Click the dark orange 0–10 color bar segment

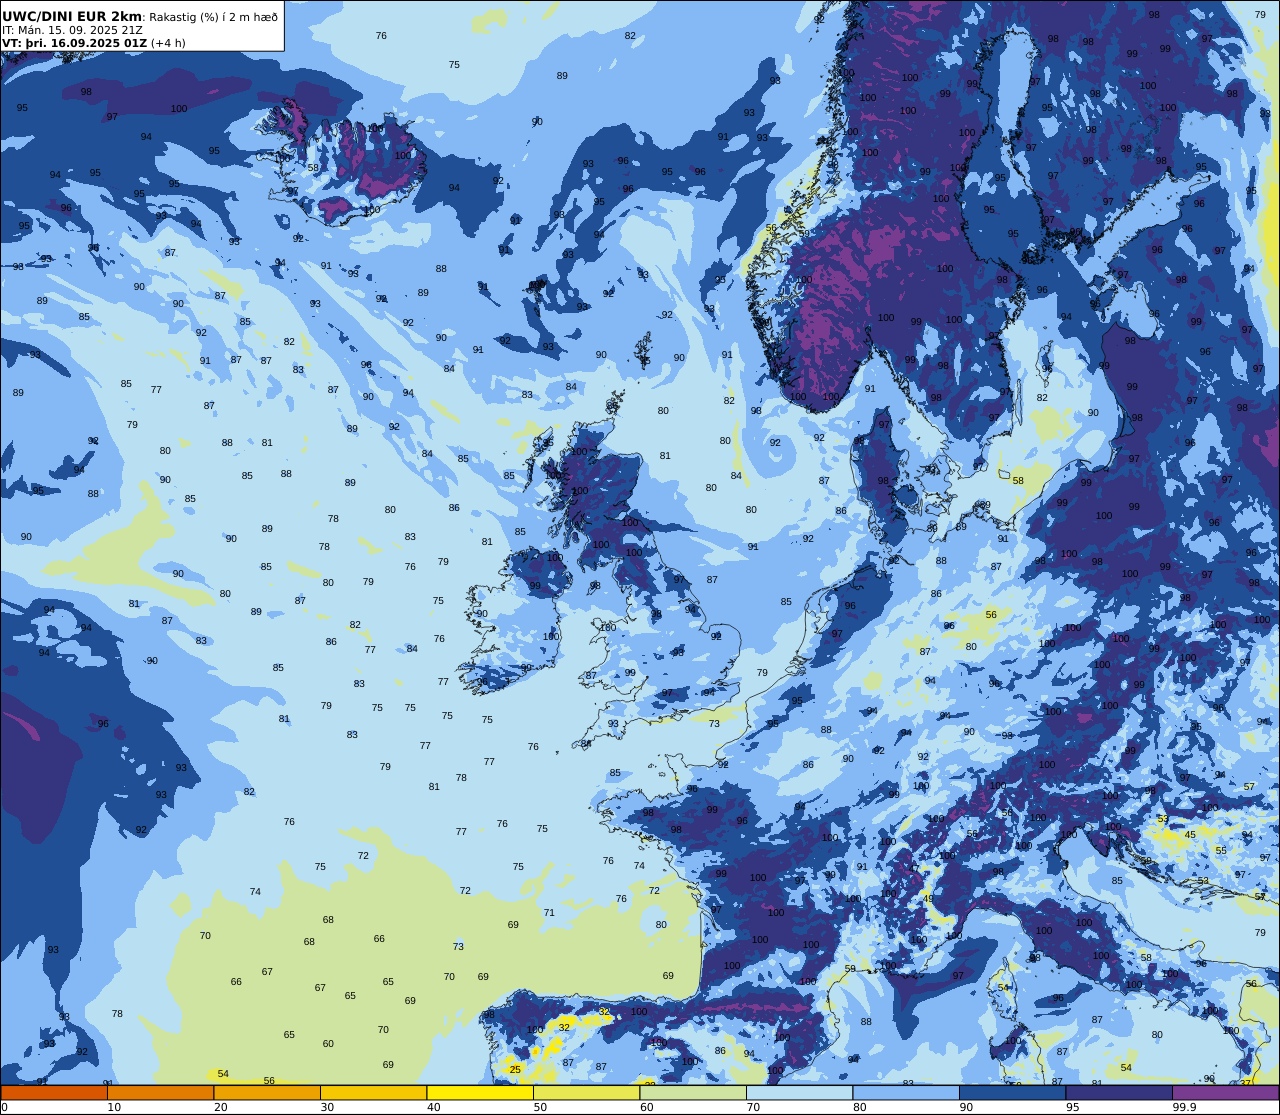coord(54,1093)
